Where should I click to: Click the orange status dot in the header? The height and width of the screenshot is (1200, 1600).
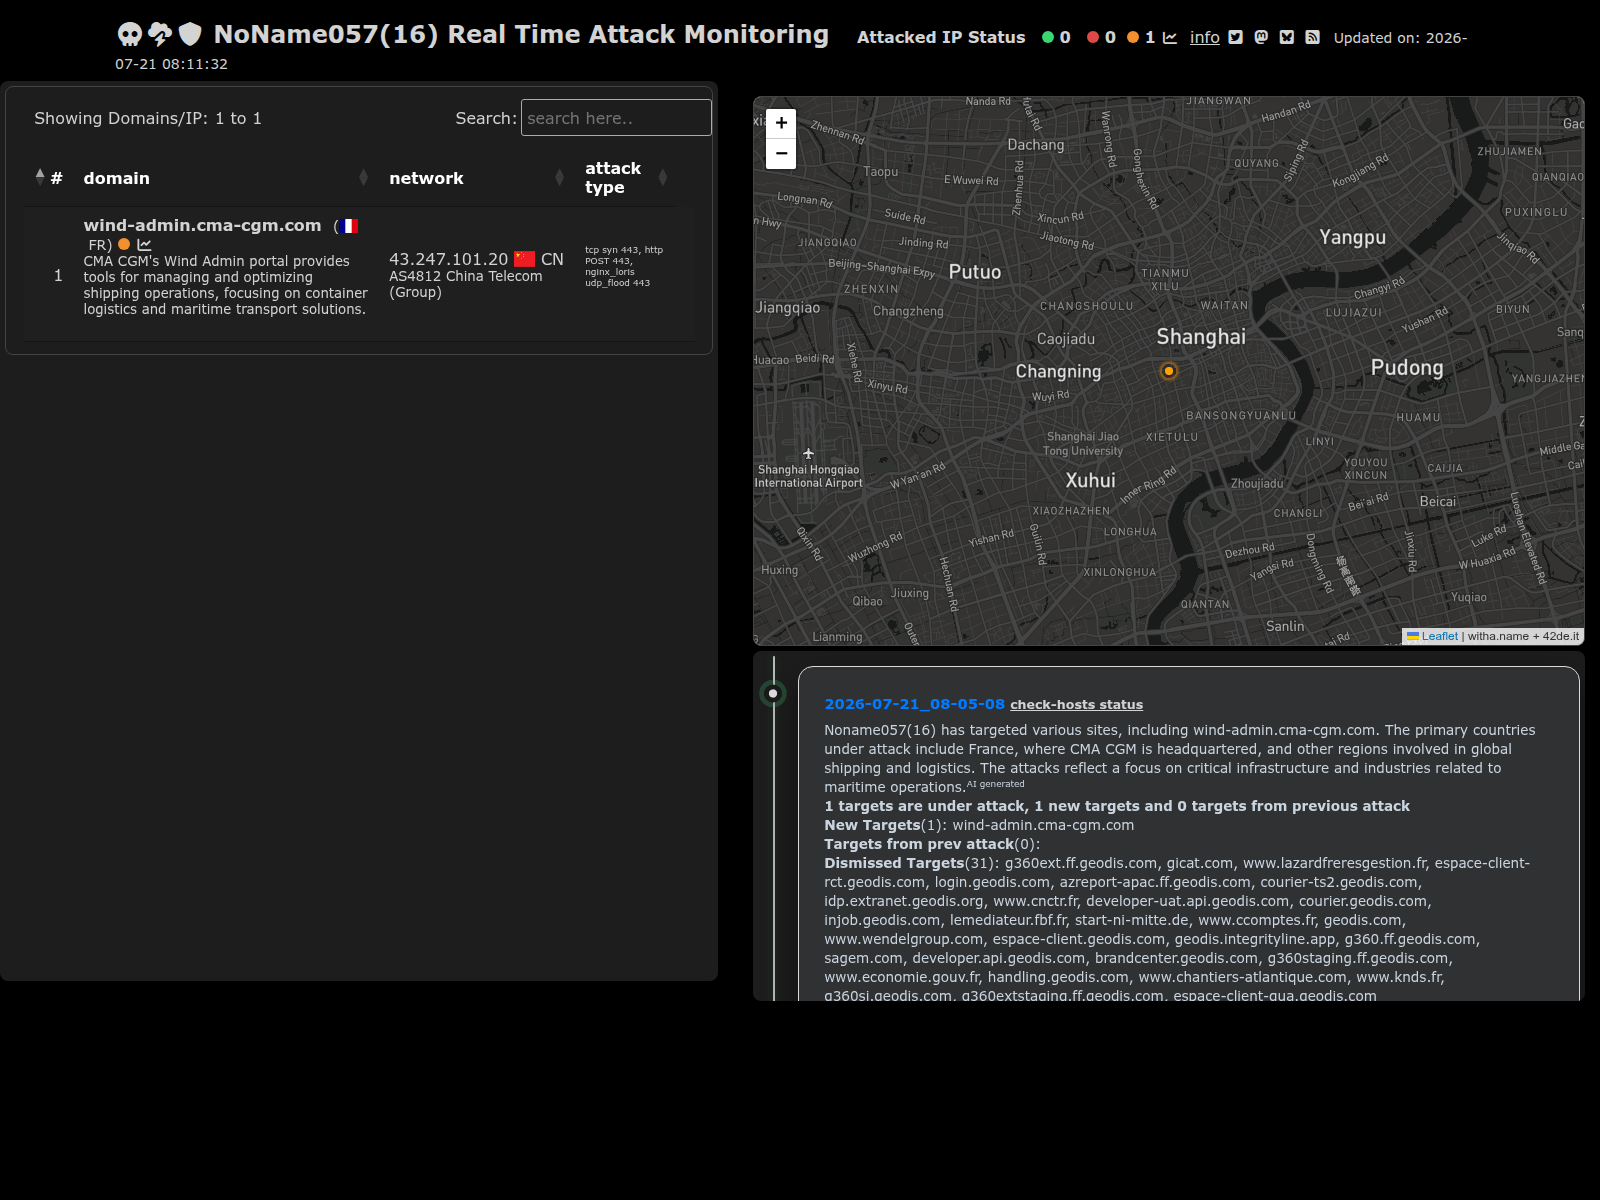coord(1133,37)
